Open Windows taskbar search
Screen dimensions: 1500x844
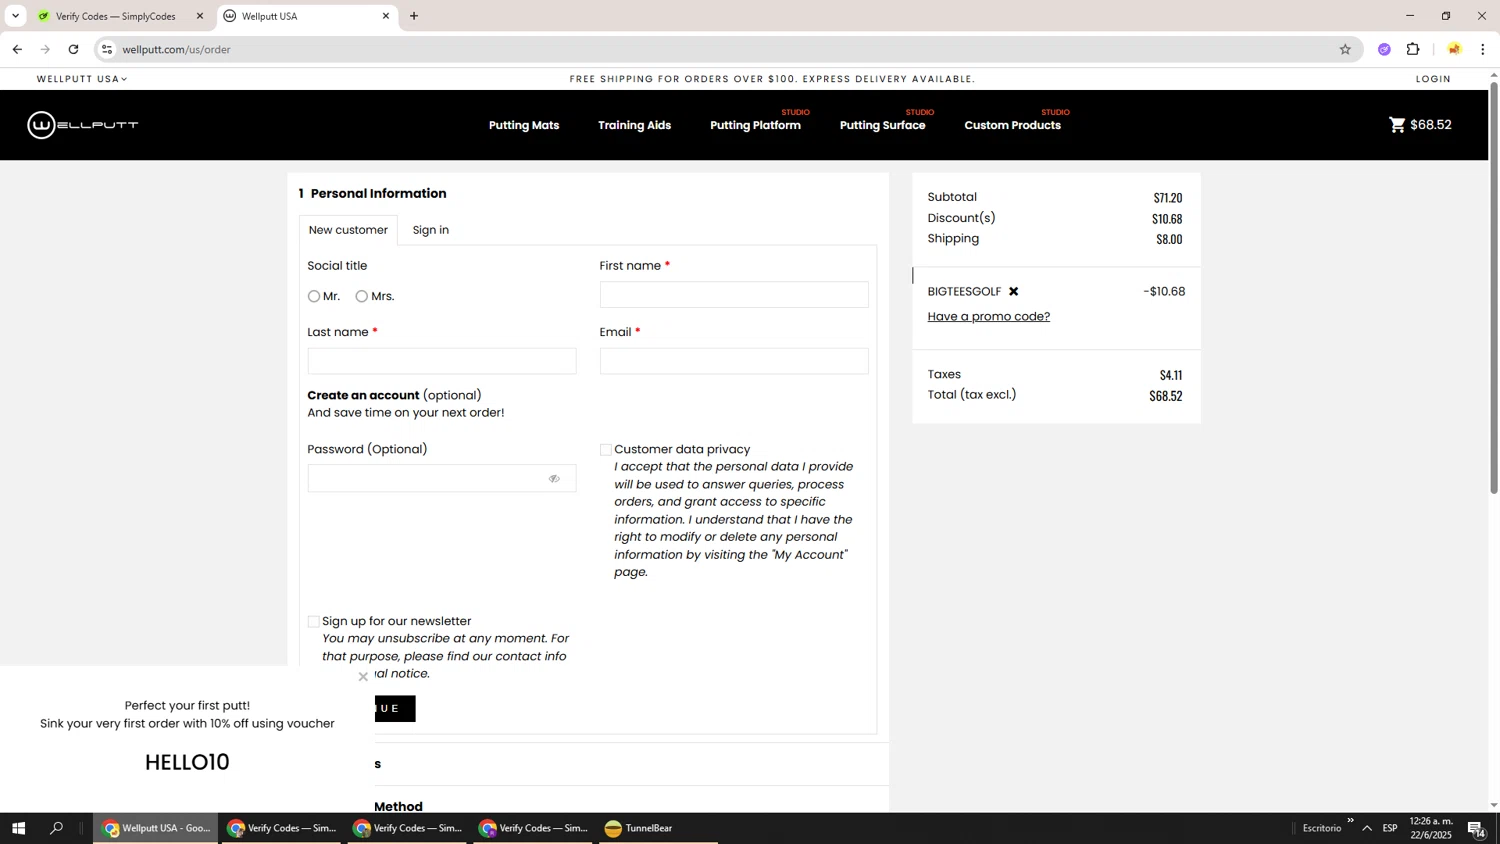coord(56,828)
